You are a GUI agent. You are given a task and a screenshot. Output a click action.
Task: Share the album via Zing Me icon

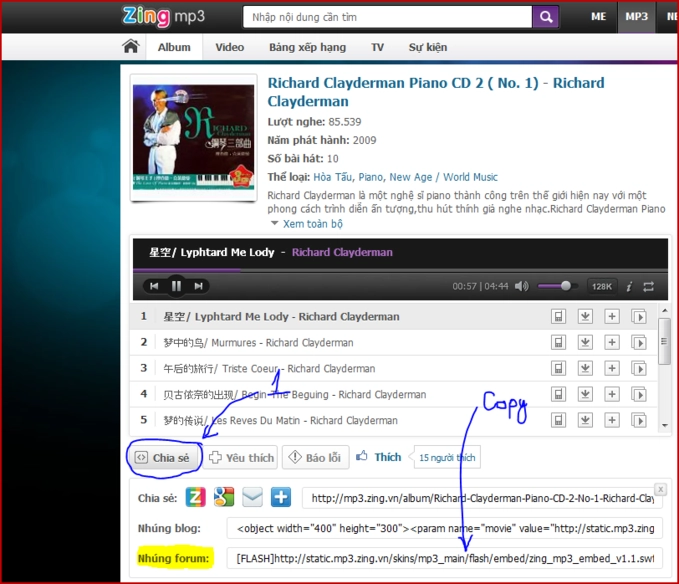(x=196, y=497)
